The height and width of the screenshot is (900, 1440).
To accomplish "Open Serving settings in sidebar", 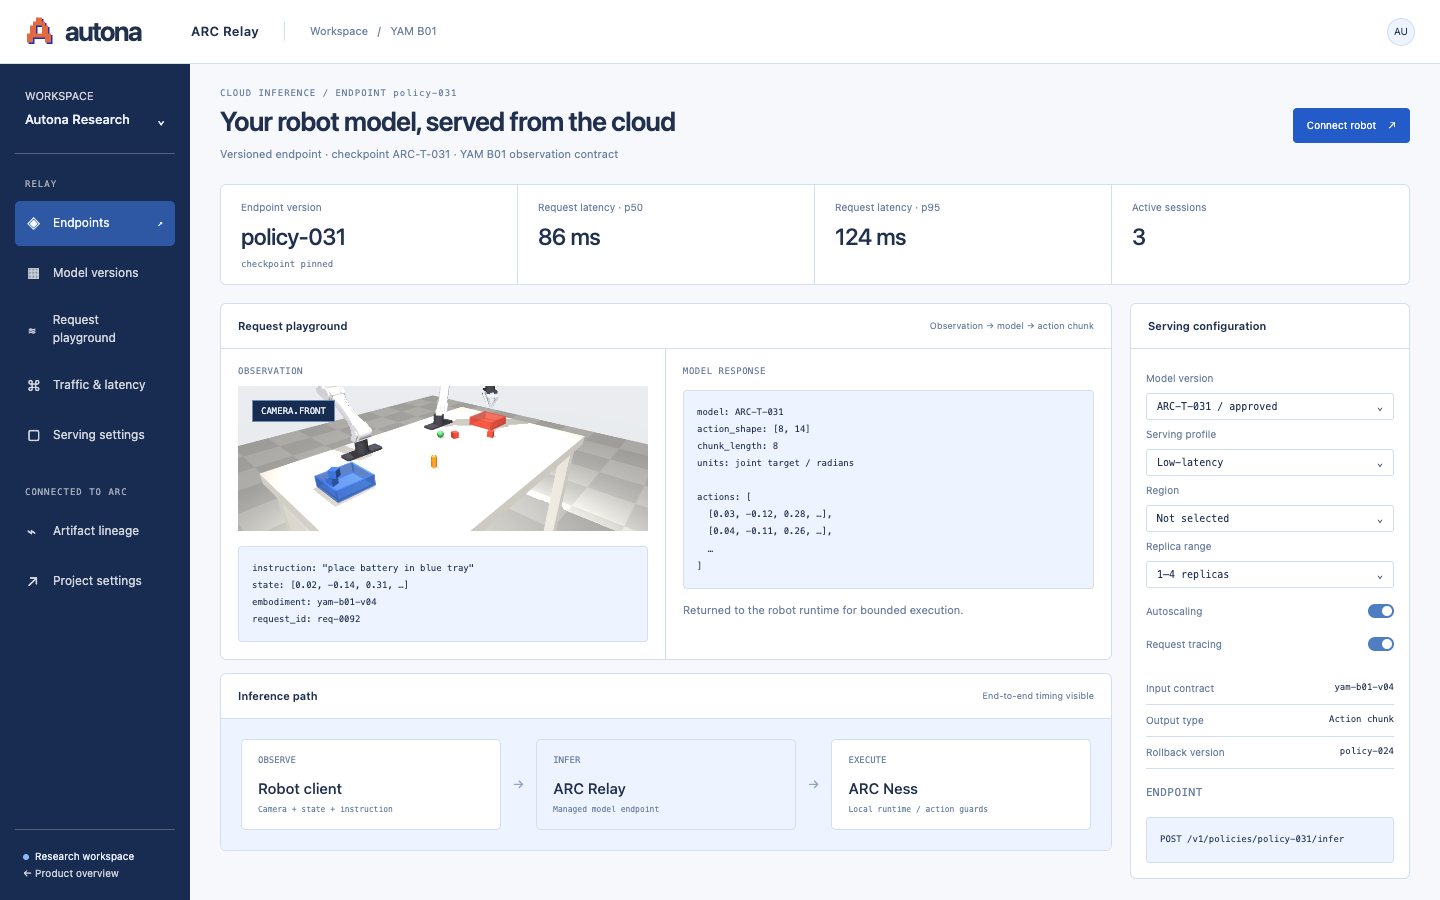I will (95, 435).
